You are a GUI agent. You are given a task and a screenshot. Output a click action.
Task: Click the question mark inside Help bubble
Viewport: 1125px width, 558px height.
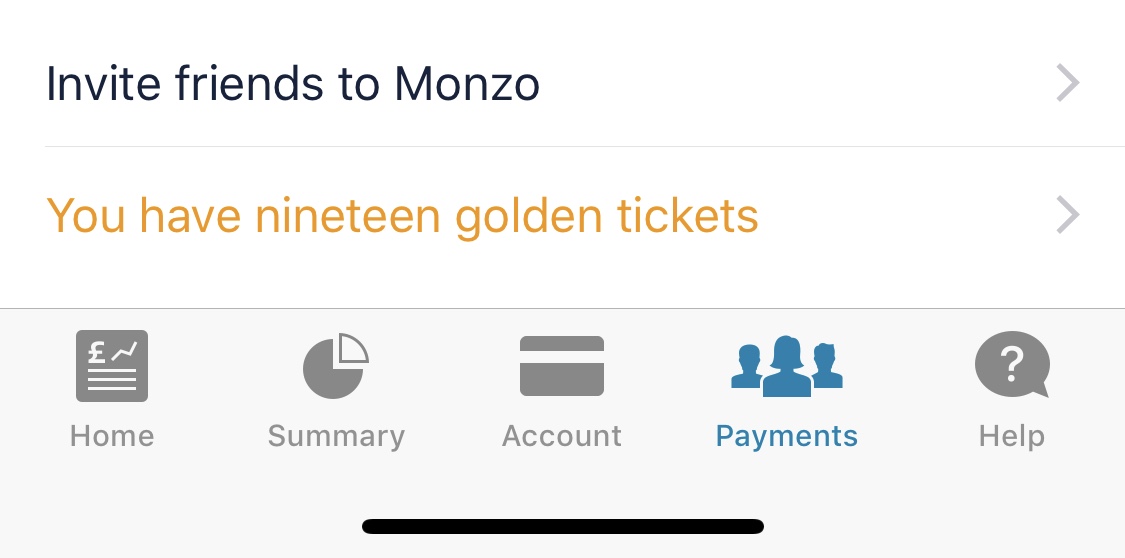click(x=1011, y=361)
